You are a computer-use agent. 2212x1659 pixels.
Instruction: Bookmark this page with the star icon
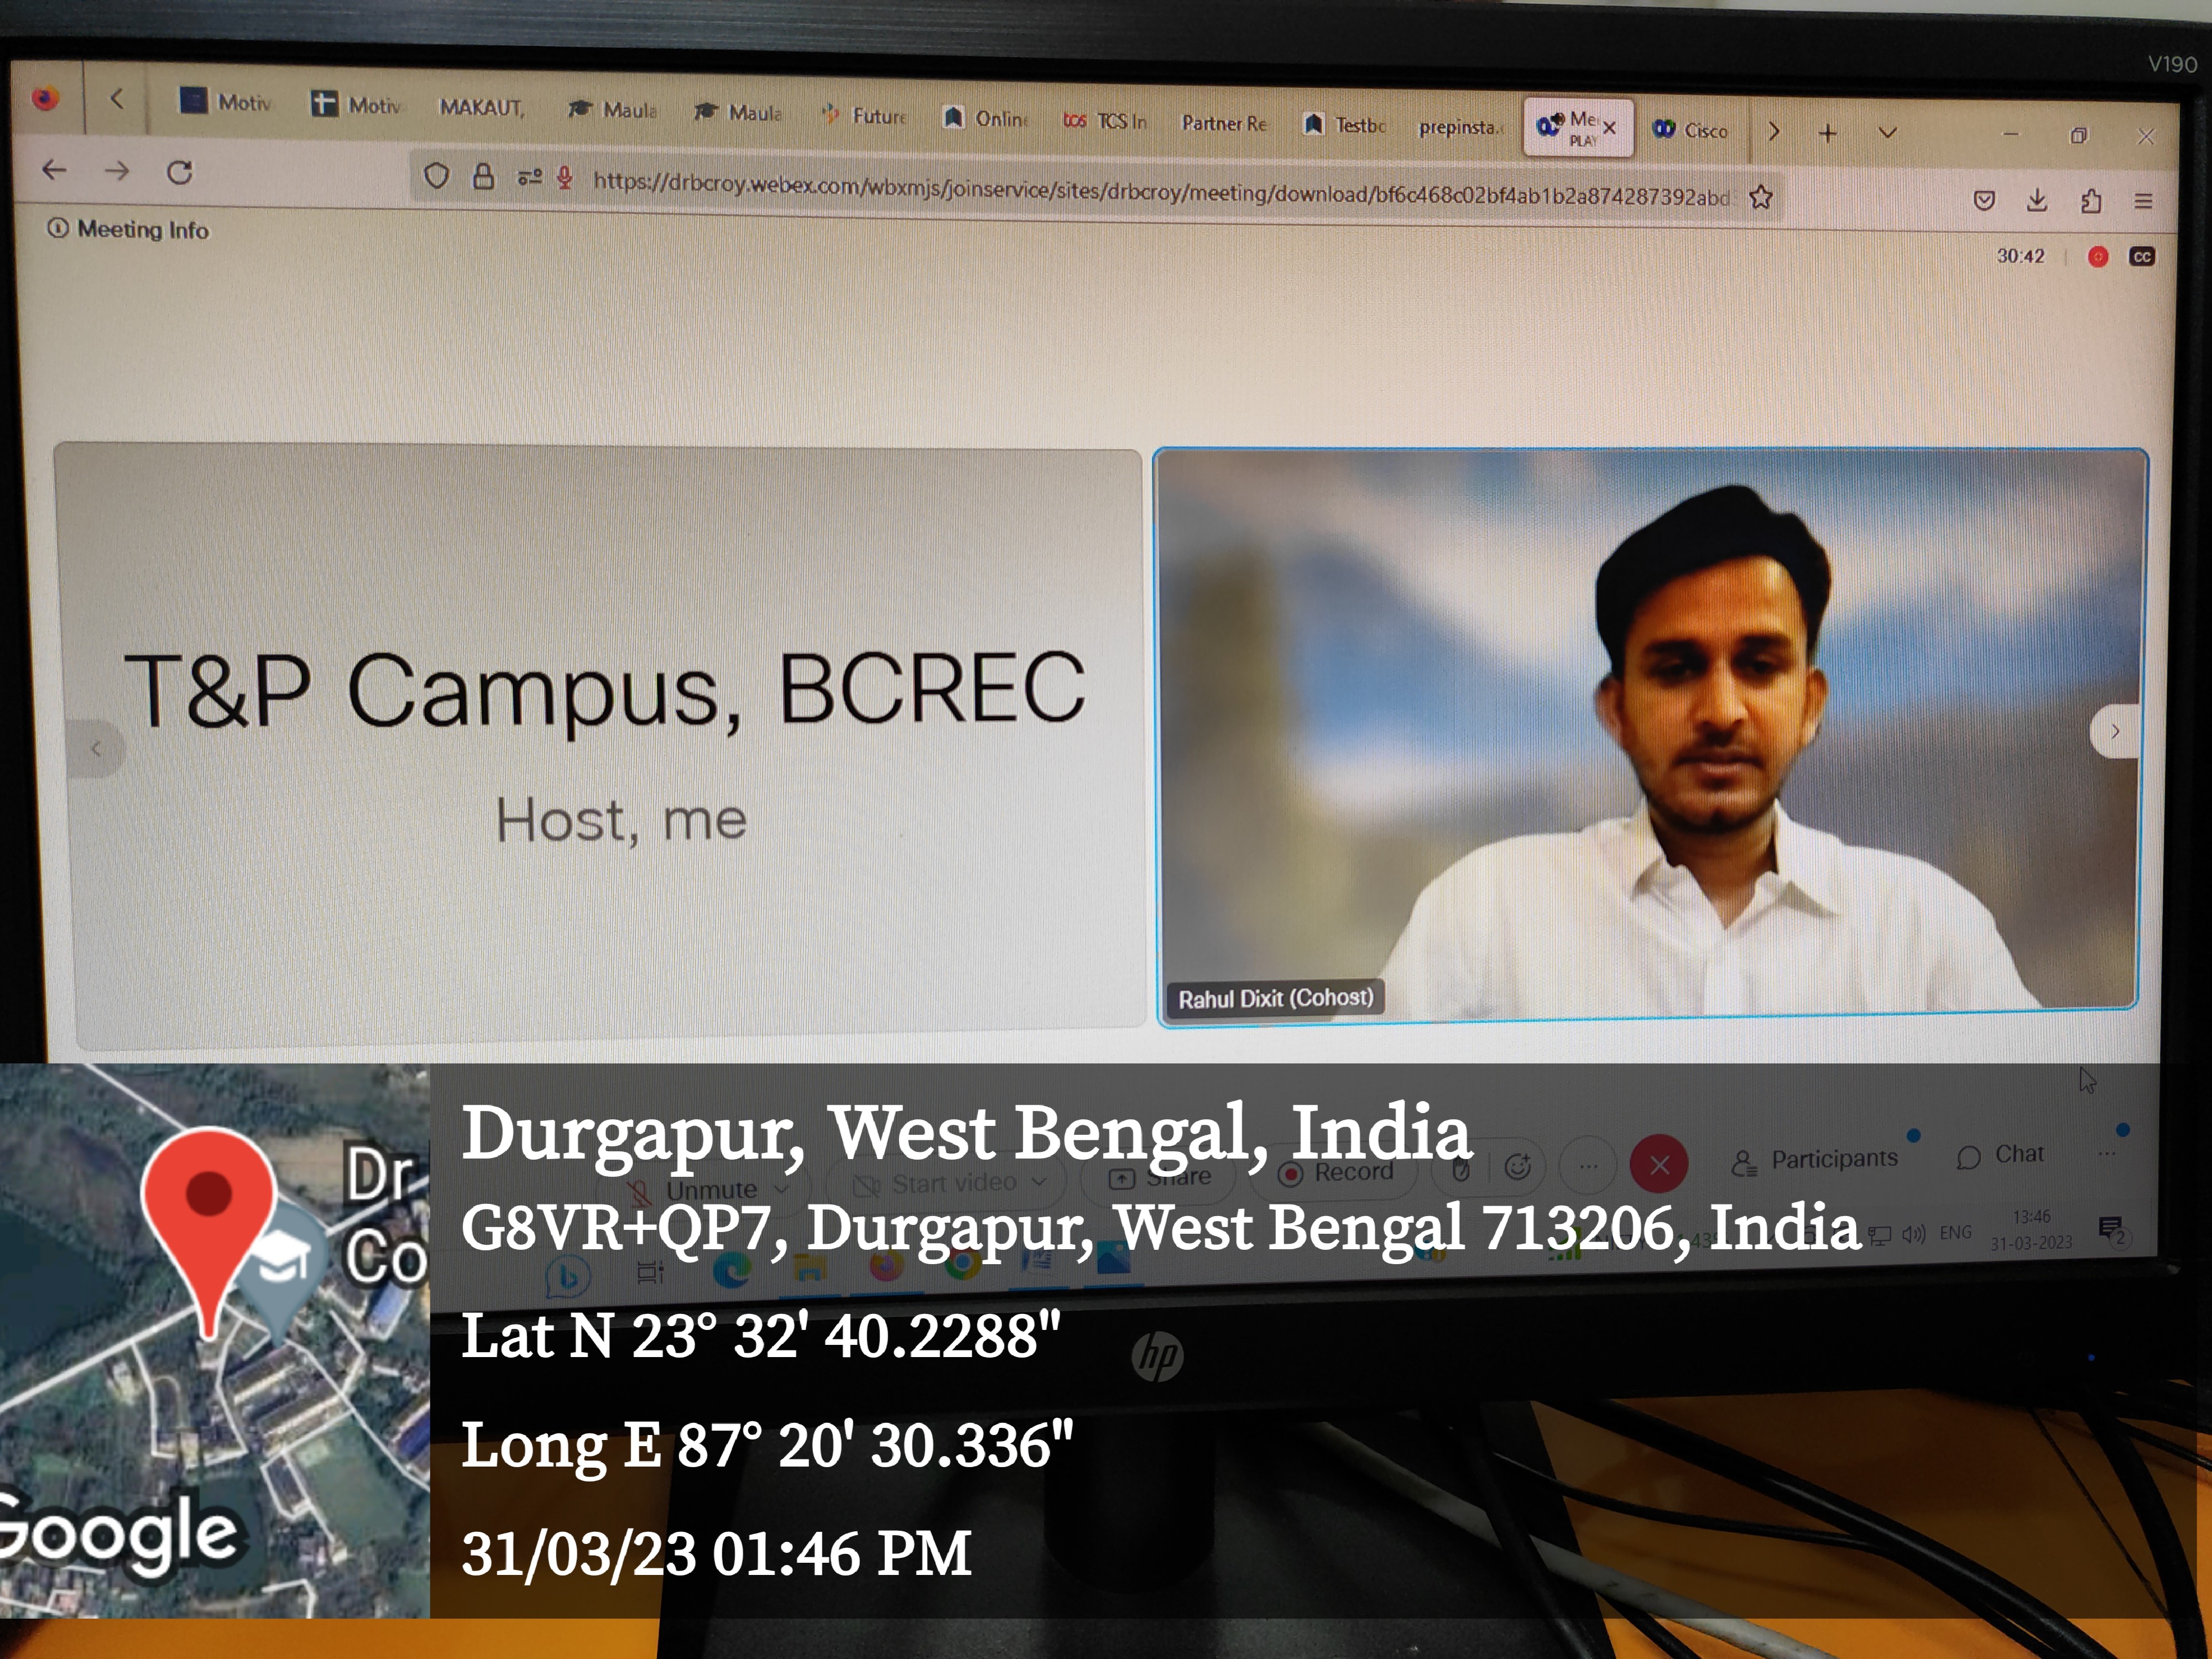[x=1761, y=198]
